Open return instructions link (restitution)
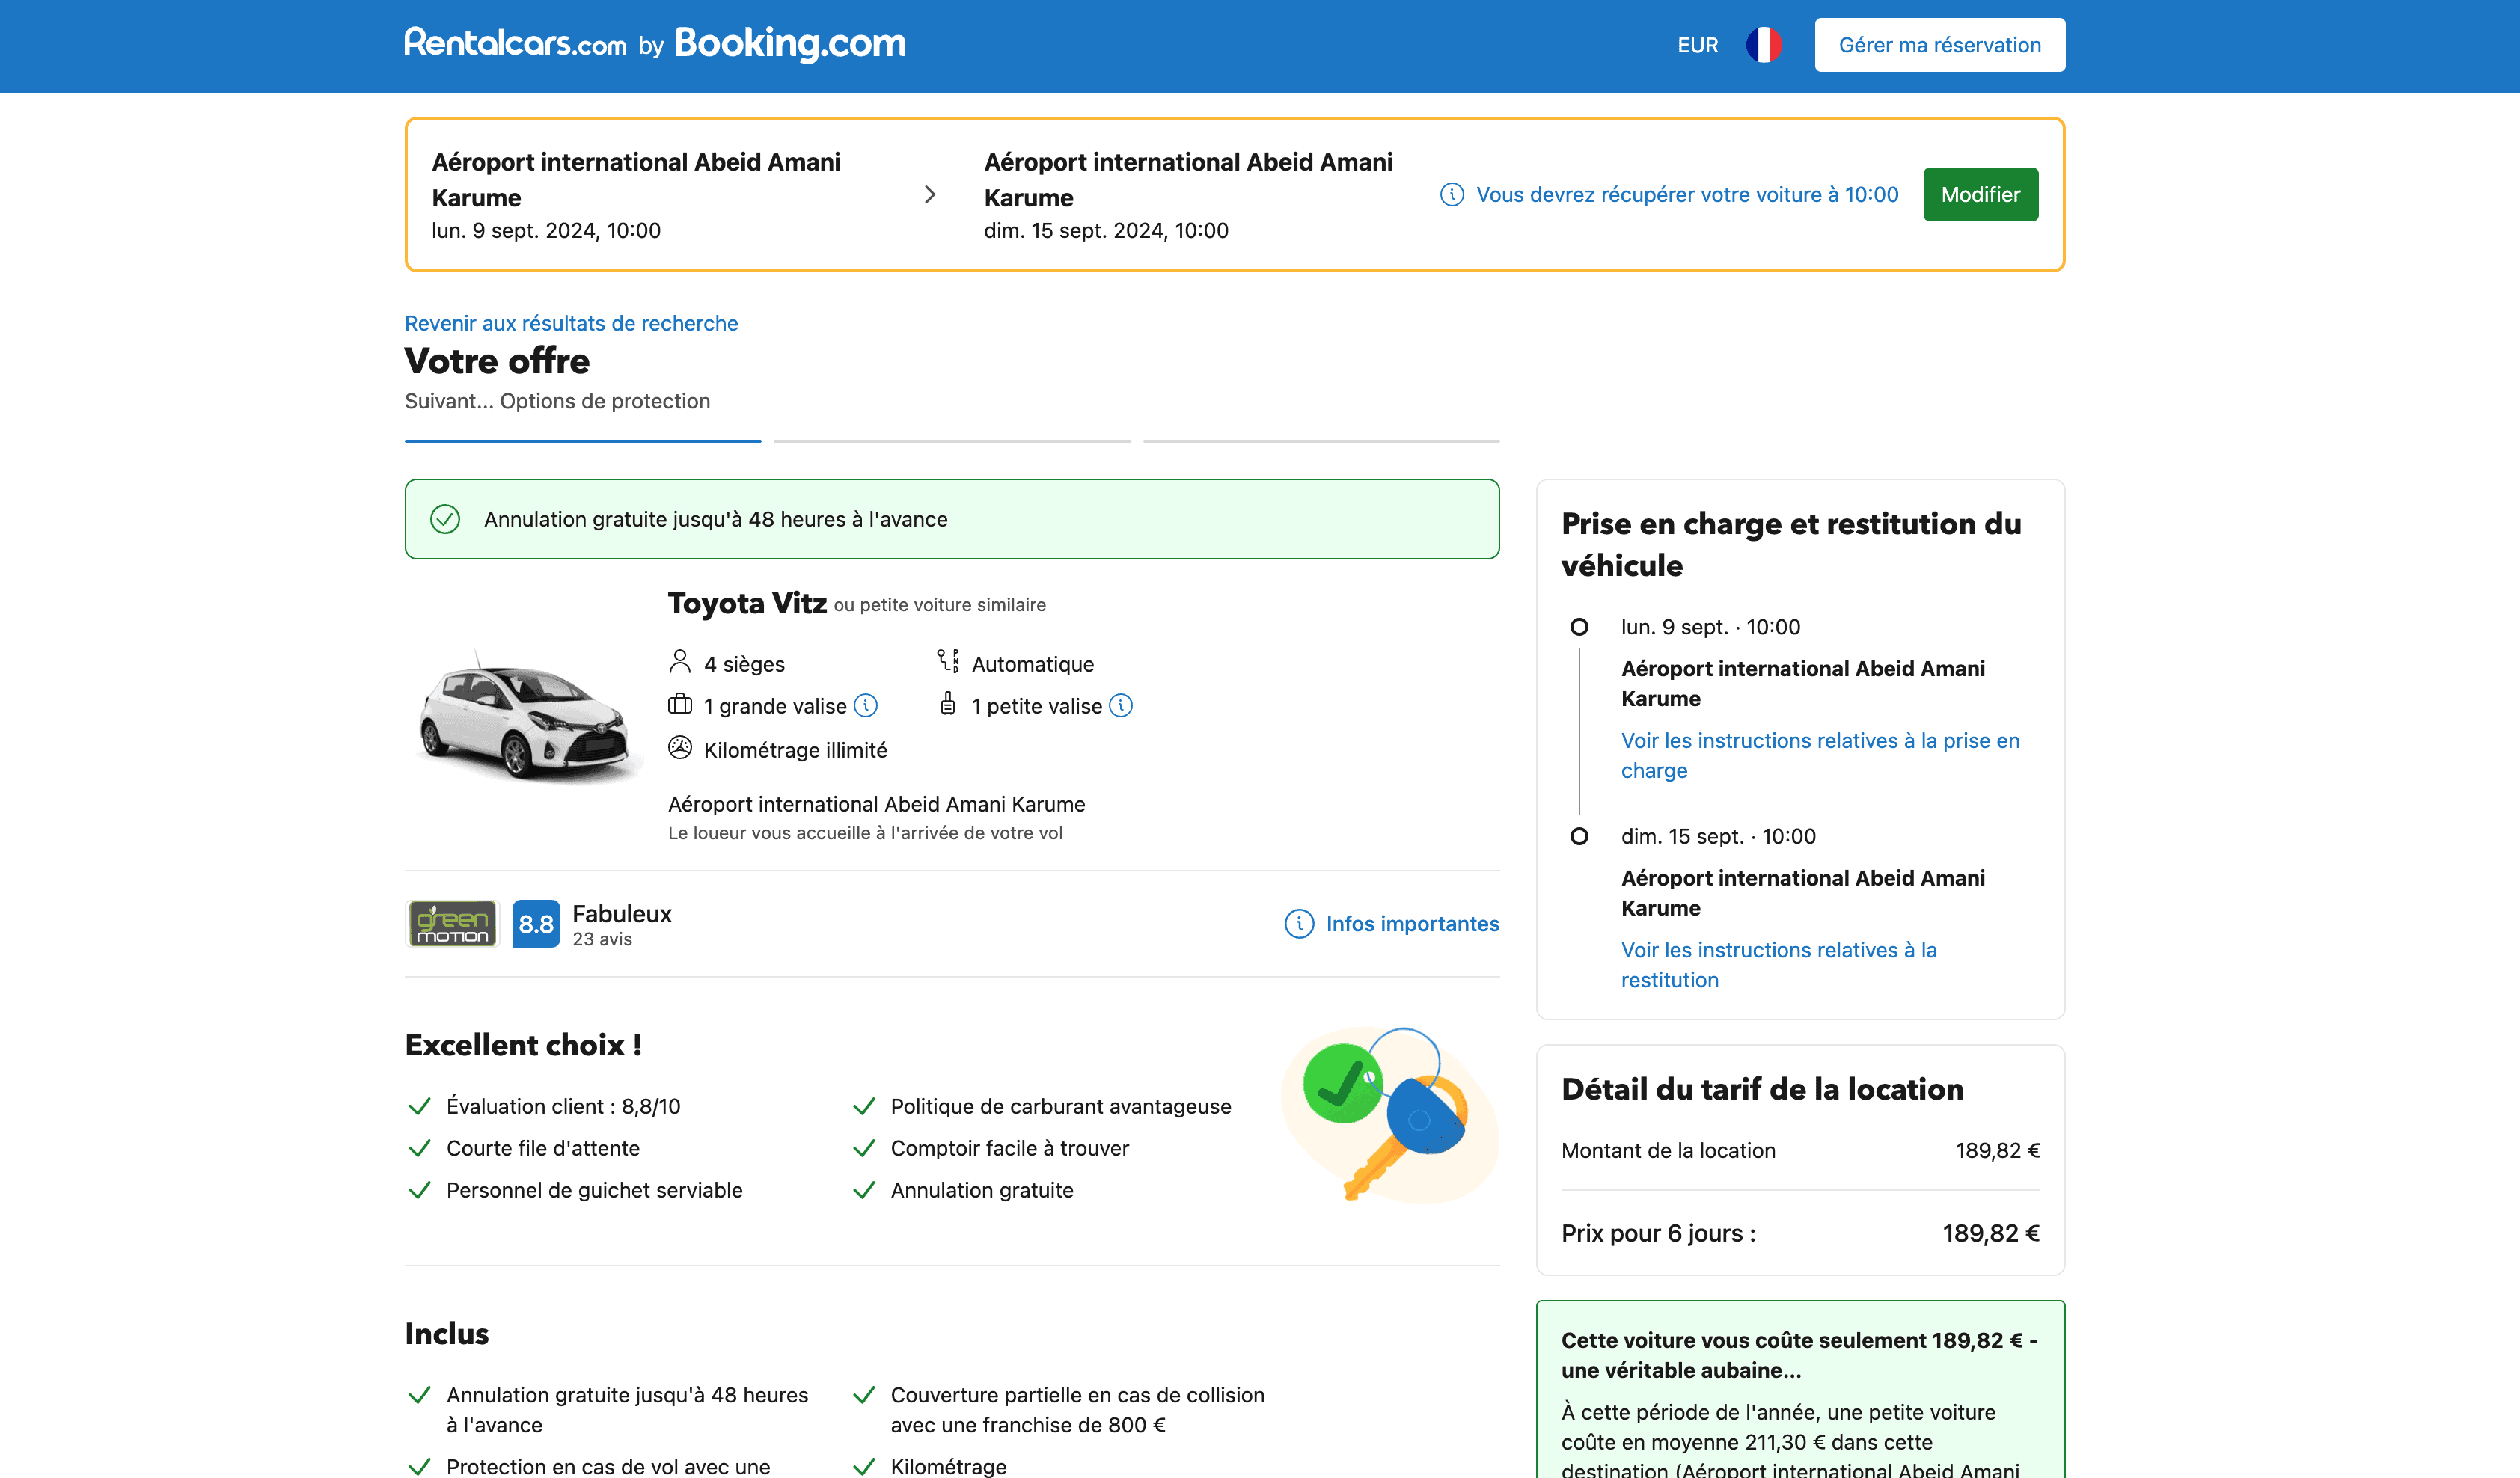The width and height of the screenshot is (2520, 1478). click(1778, 965)
